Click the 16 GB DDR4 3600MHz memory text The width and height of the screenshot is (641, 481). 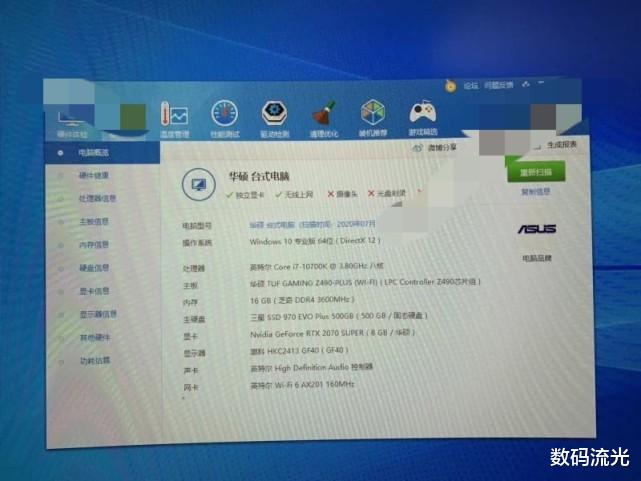point(302,300)
